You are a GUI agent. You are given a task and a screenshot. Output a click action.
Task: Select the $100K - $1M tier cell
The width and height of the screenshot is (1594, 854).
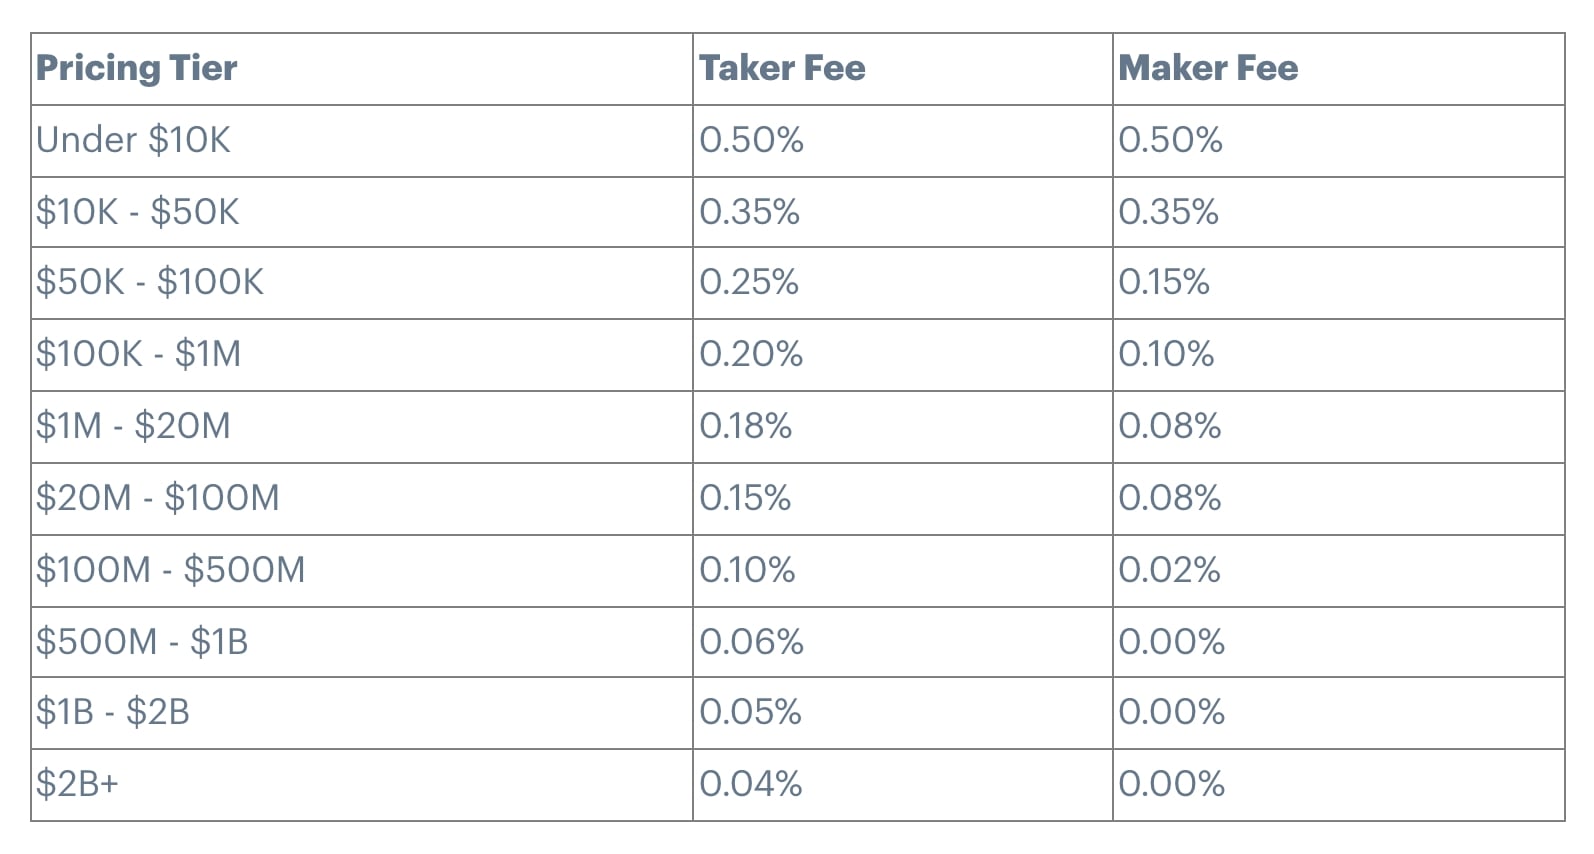point(139,354)
